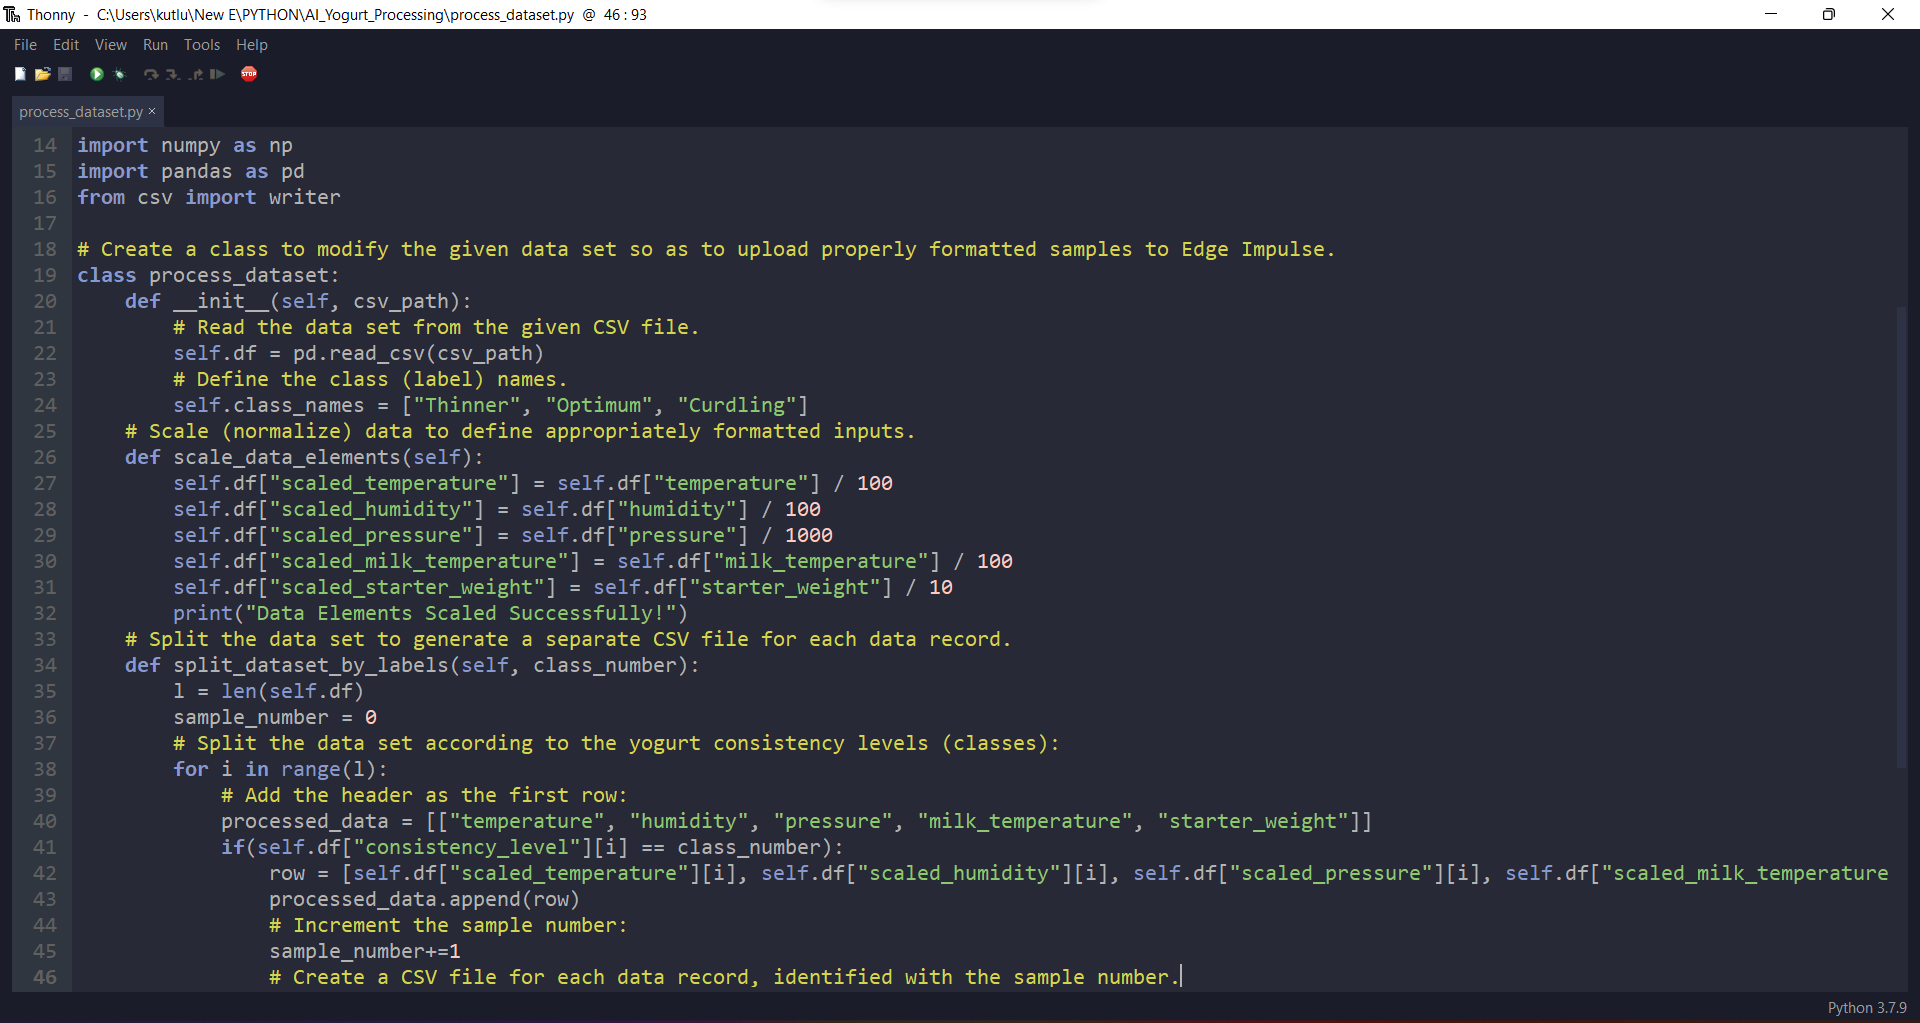Select the process_dataset.py tab
Screen dimensions: 1920x1023
(80, 111)
